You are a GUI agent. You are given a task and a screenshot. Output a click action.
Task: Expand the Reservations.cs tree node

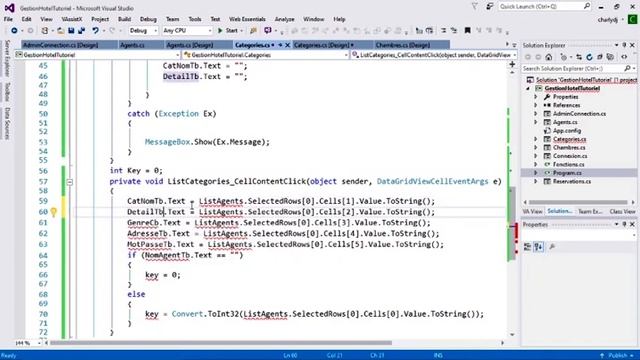[536, 181]
